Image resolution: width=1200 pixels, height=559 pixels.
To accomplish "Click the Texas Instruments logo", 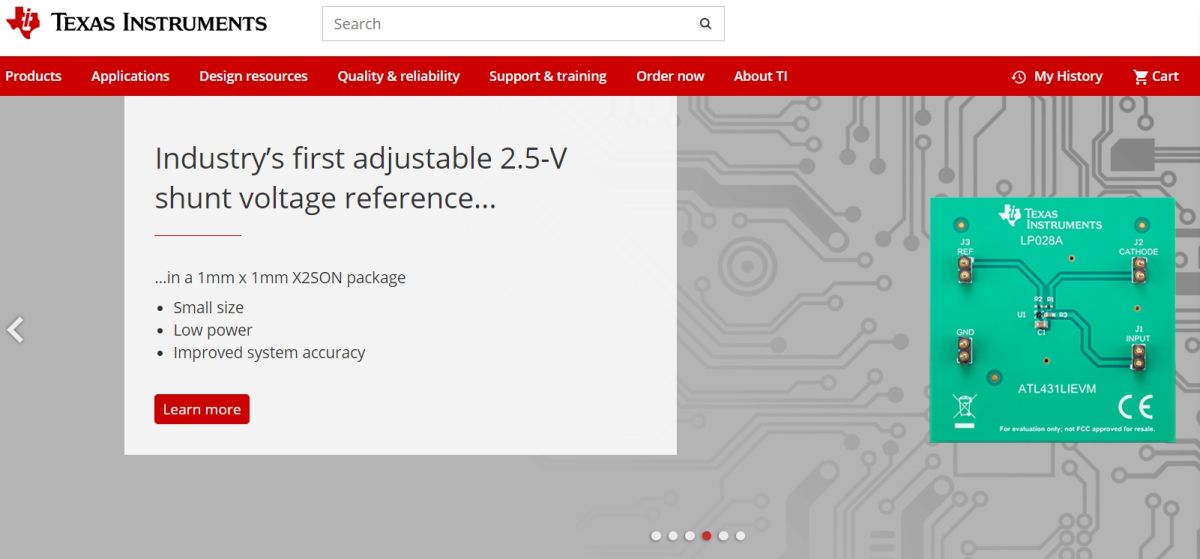I will coord(137,23).
